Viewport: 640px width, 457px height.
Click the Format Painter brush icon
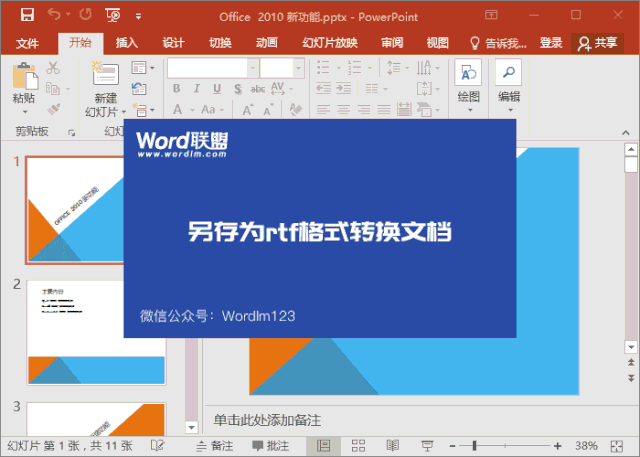pos(53,109)
